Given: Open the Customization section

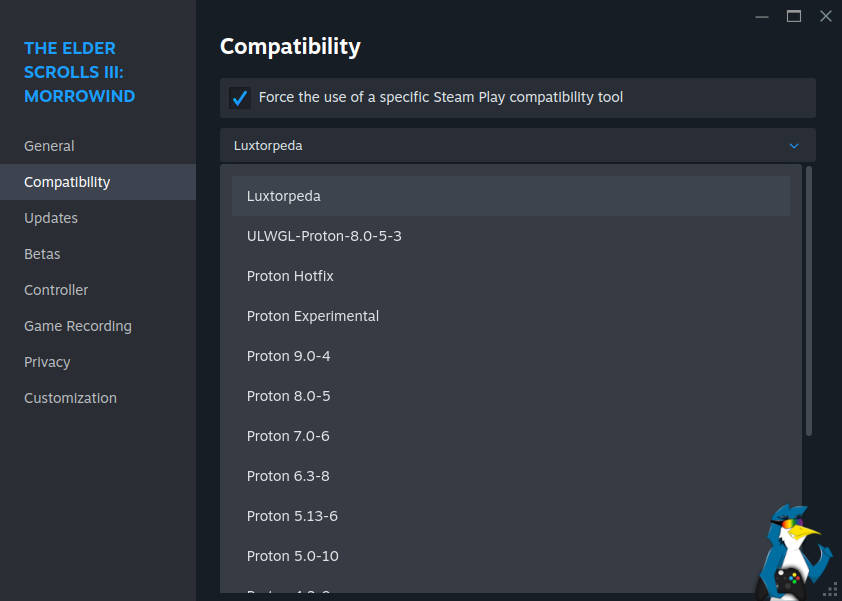Looking at the screenshot, I should [70, 398].
